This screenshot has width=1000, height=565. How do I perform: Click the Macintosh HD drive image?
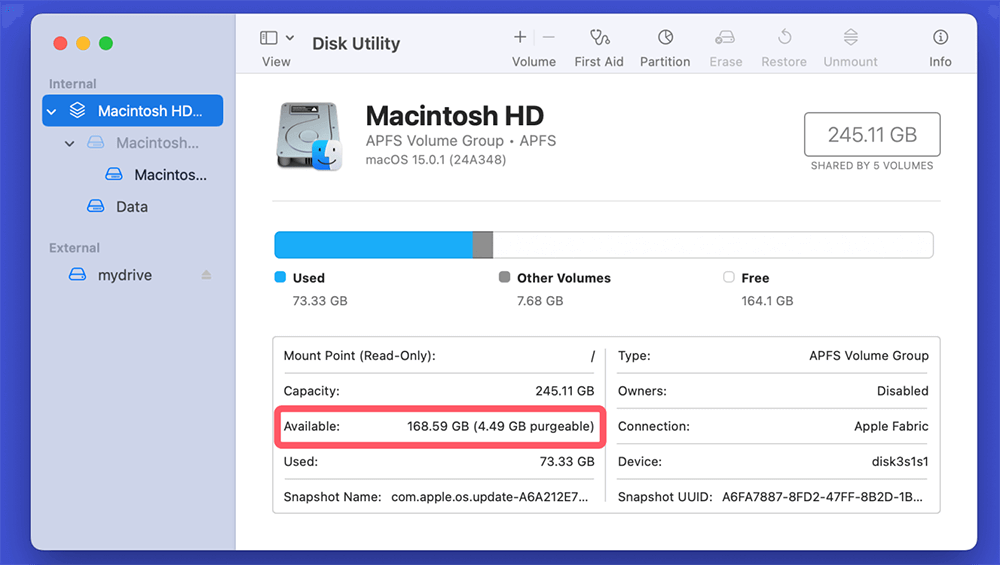pos(309,136)
